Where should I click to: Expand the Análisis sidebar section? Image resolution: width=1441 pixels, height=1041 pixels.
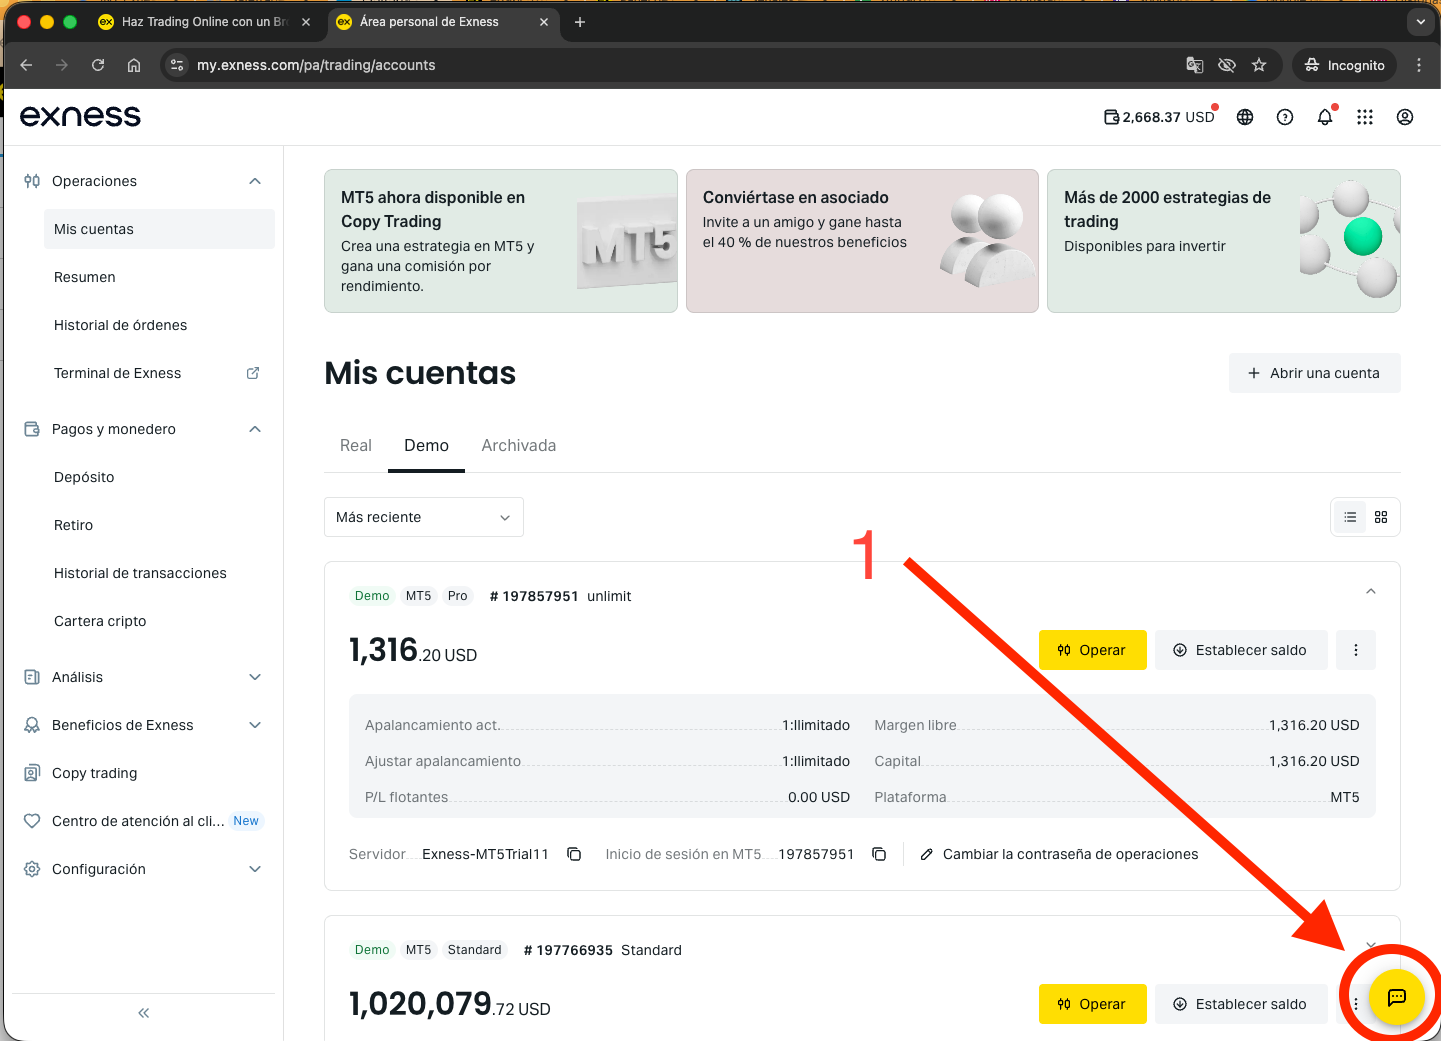(143, 677)
